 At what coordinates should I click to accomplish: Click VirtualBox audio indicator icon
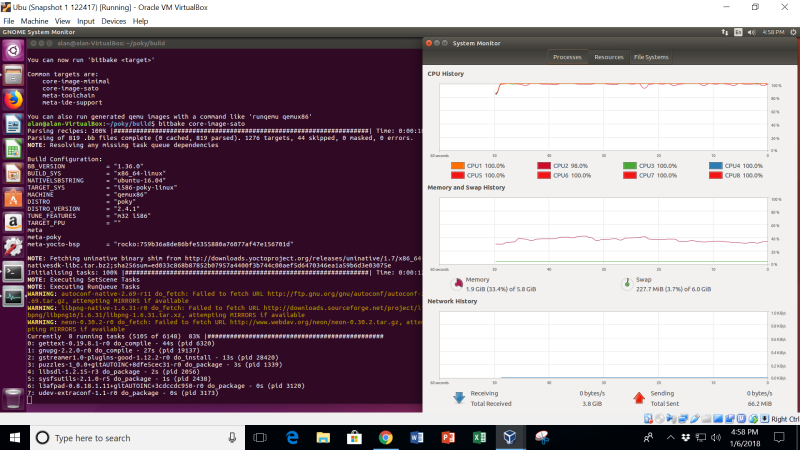coord(671,419)
